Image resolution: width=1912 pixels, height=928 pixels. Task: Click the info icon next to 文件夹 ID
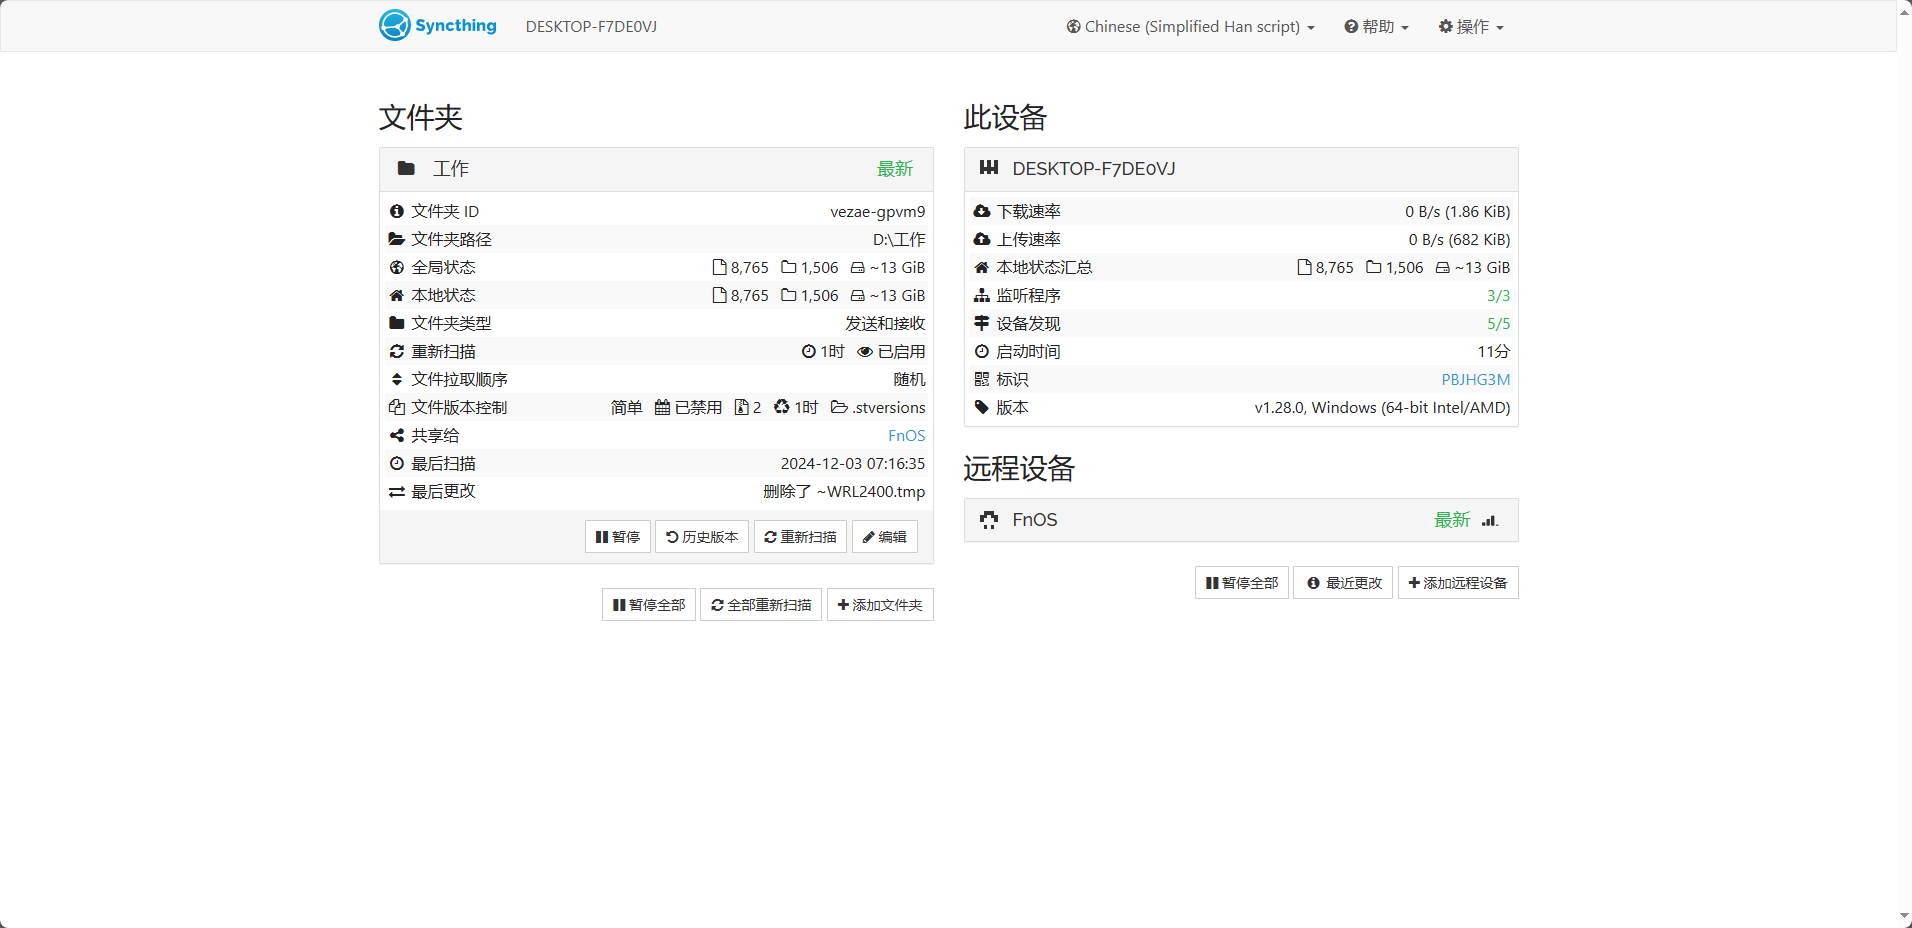click(397, 211)
